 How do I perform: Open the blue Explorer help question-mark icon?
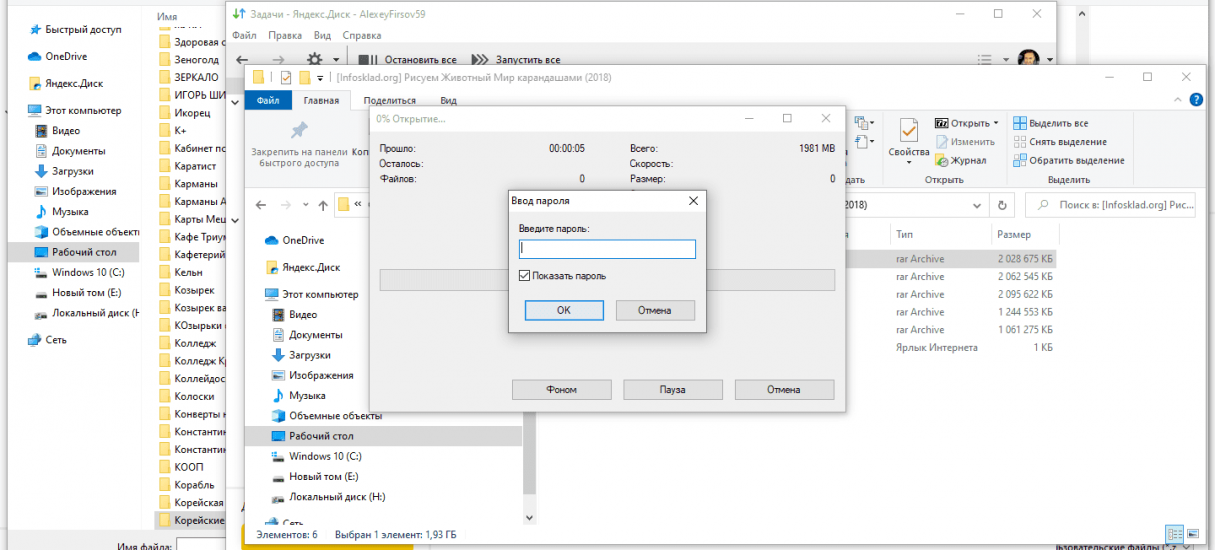coord(1194,100)
